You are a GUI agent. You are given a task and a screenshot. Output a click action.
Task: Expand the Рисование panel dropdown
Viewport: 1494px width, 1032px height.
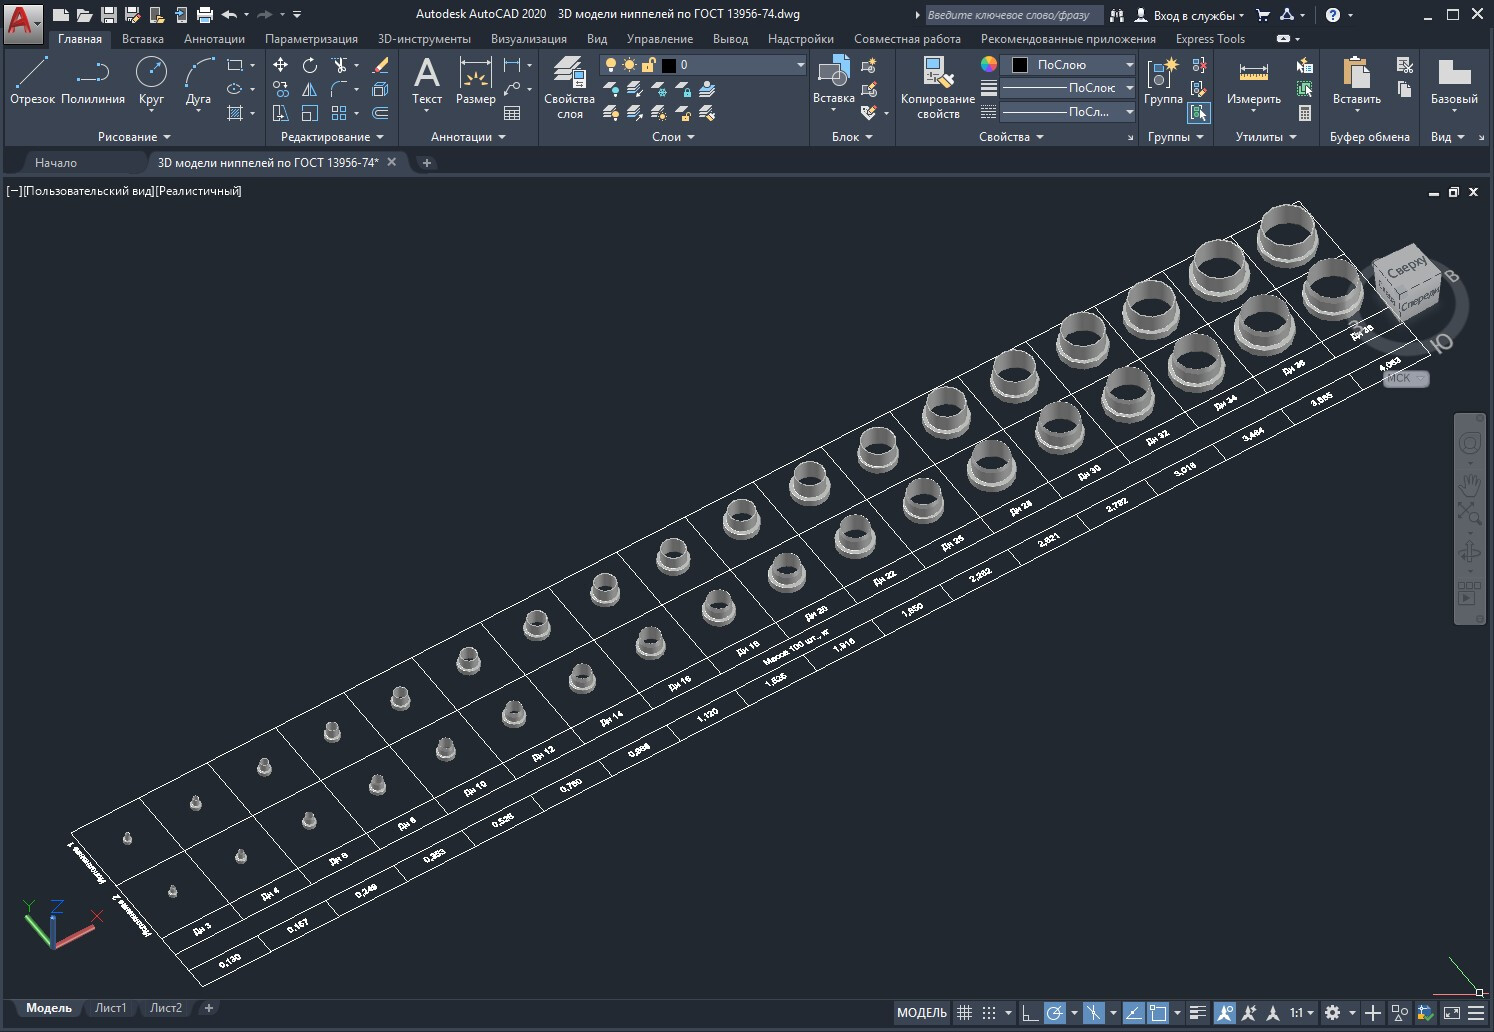point(134,137)
